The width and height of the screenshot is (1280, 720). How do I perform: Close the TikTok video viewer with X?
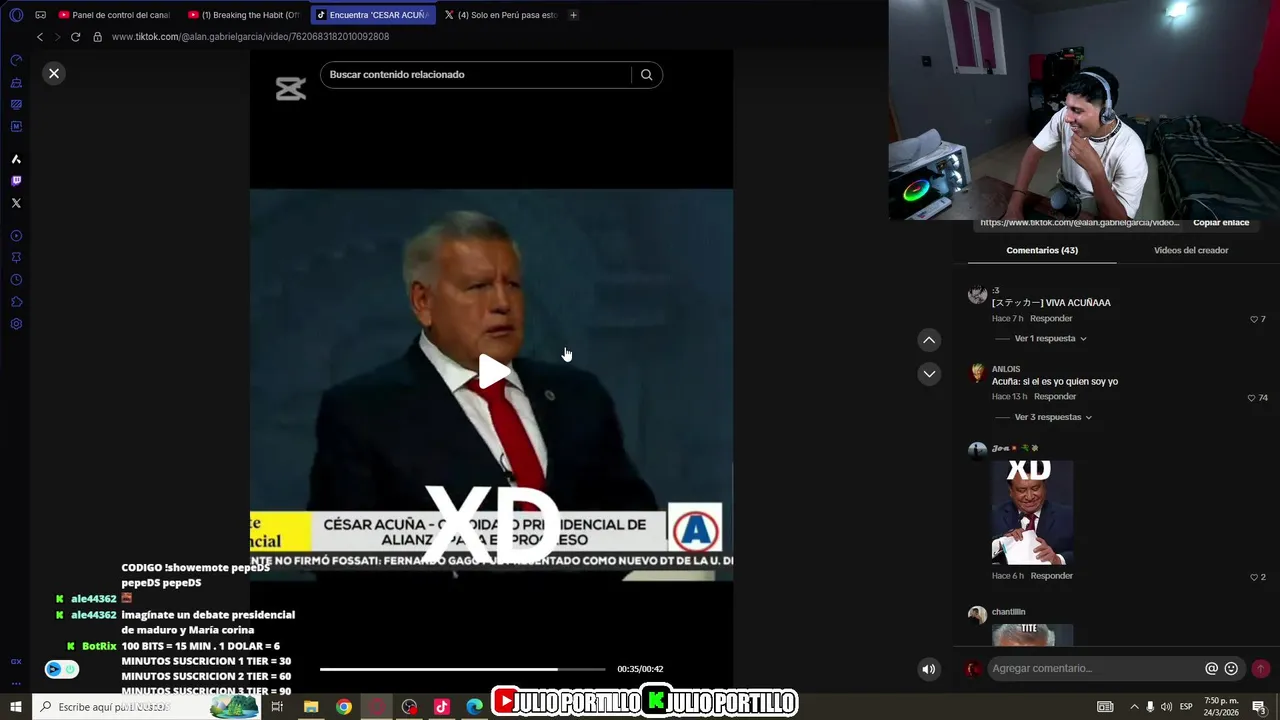(54, 73)
